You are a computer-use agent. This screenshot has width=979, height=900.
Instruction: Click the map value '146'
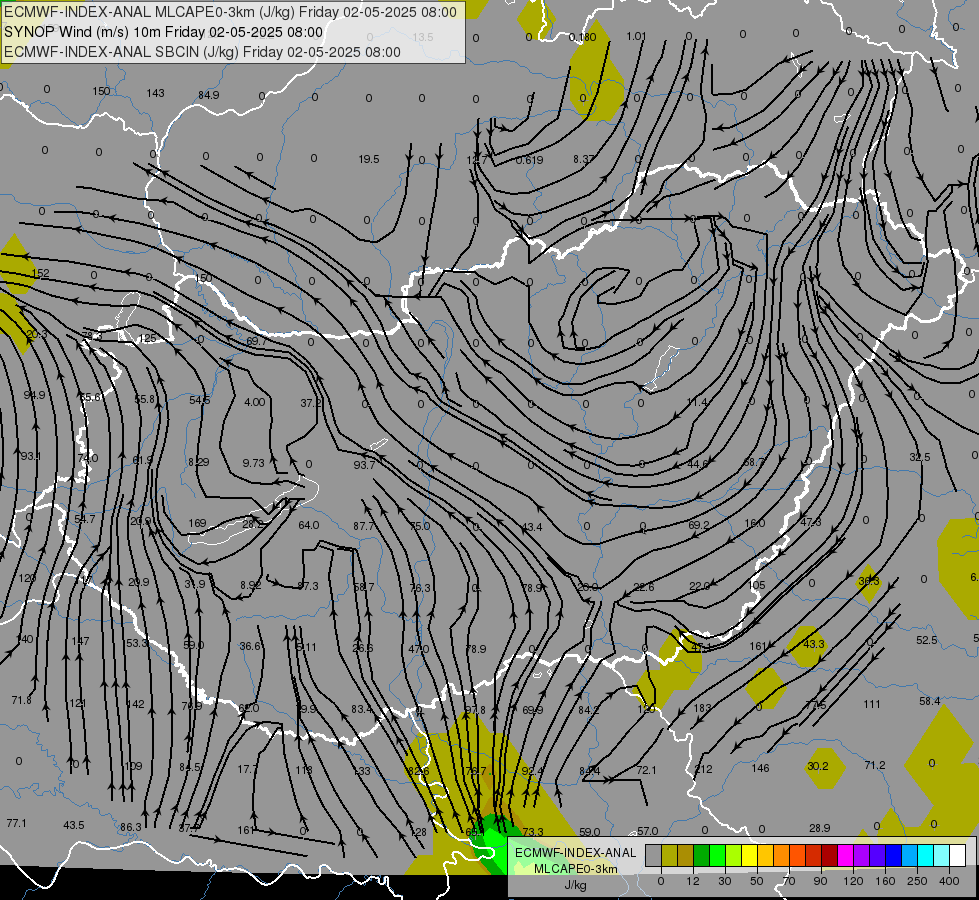[x=760, y=769]
